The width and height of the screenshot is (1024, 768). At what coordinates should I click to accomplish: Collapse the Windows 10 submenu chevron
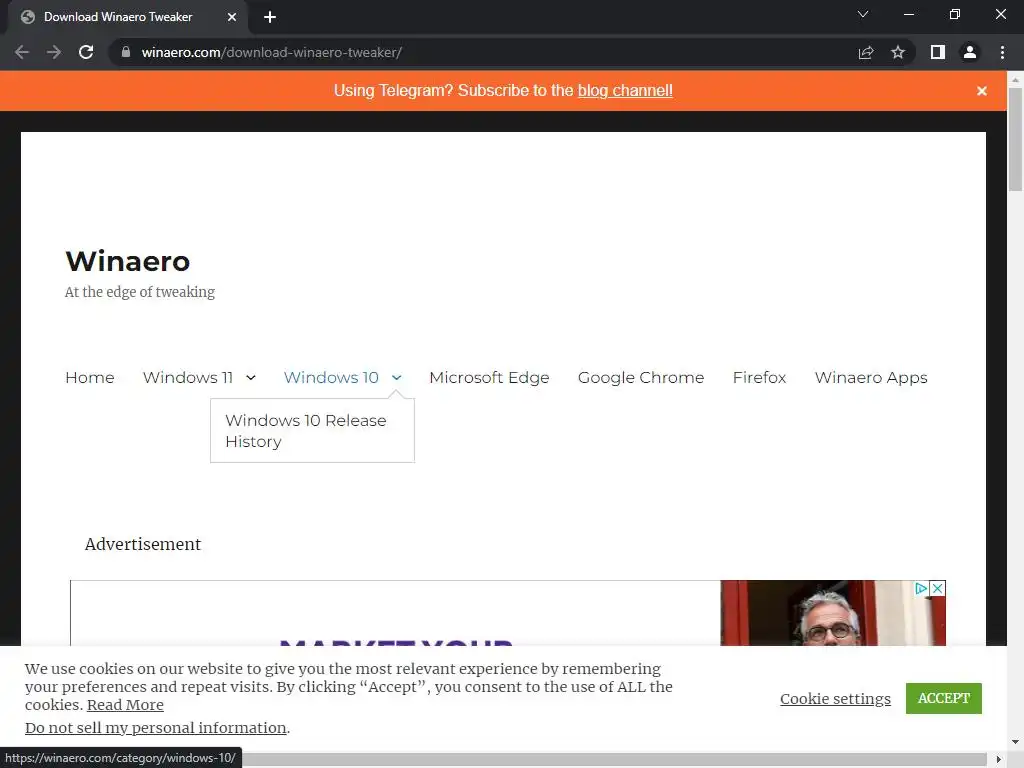396,377
